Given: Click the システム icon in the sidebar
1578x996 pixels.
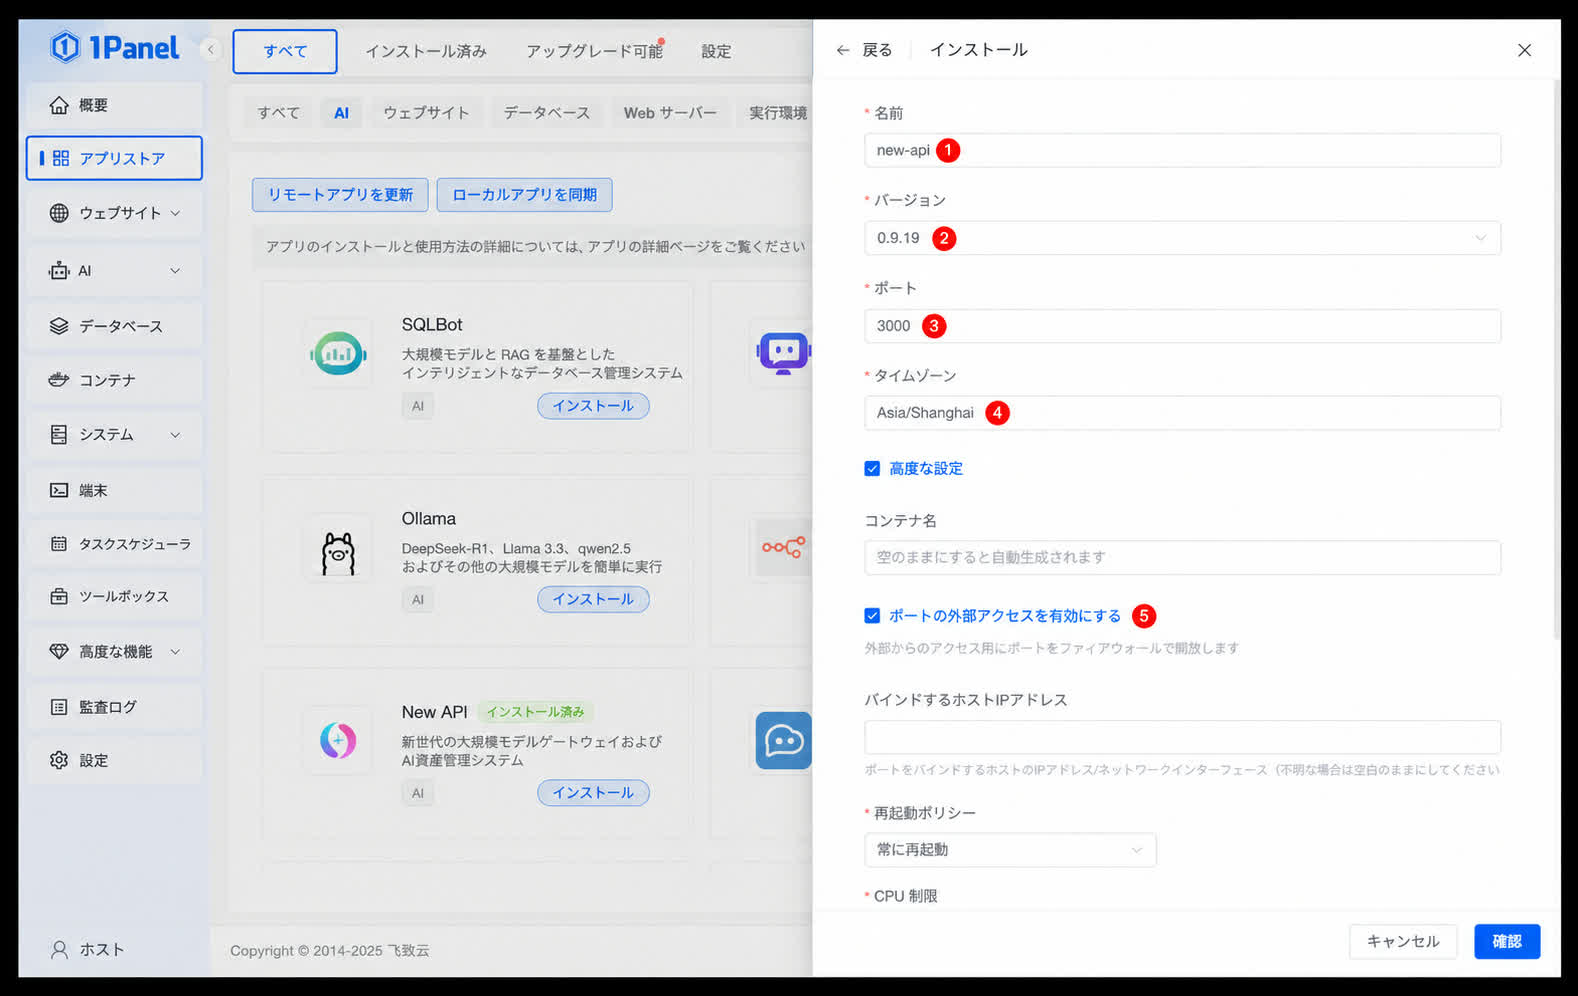Looking at the screenshot, I should click(x=59, y=434).
